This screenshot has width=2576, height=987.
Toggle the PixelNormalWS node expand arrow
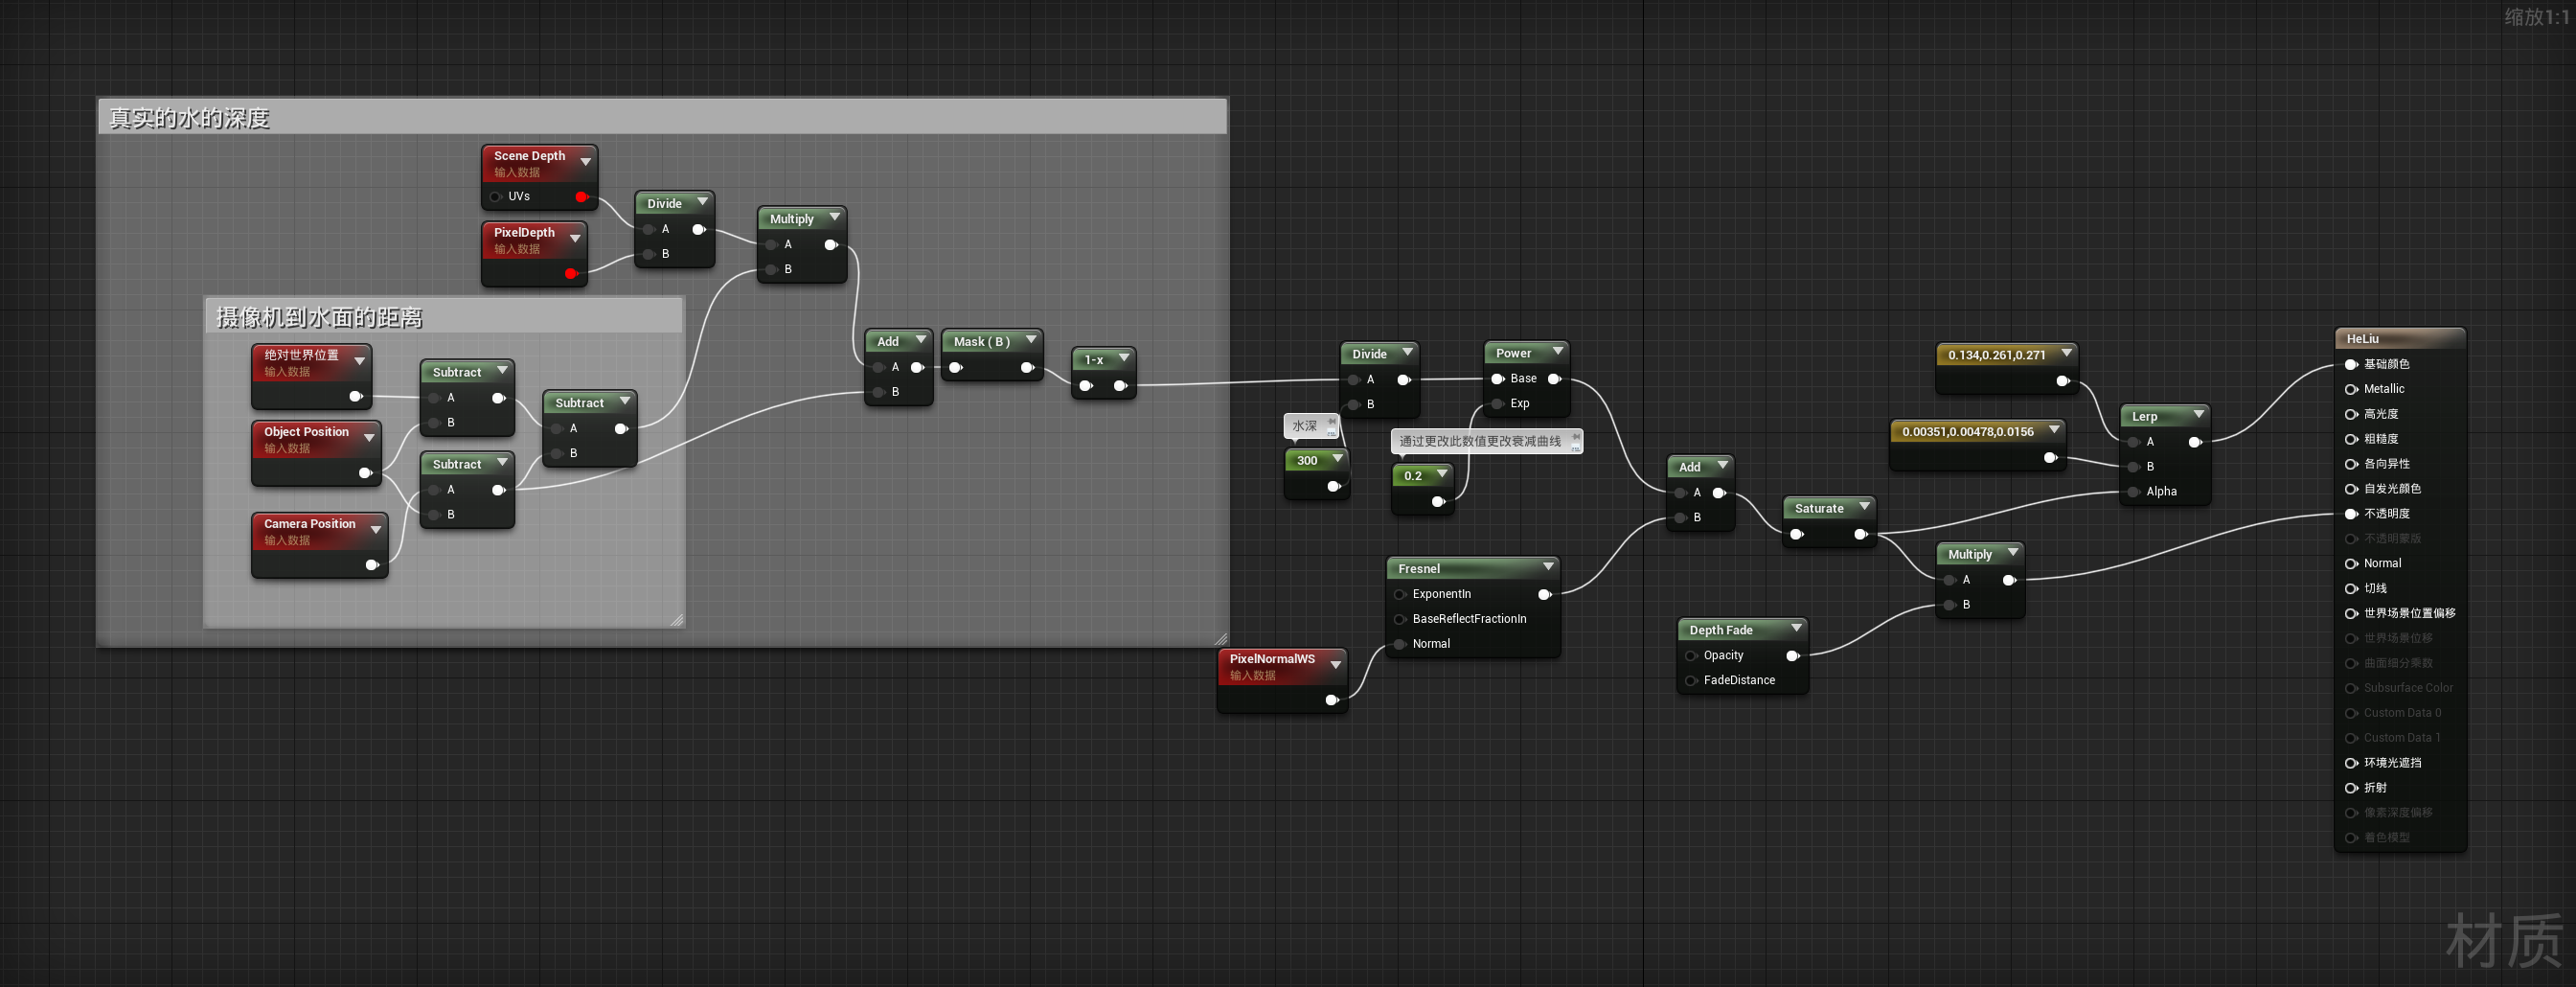[x=1335, y=664]
